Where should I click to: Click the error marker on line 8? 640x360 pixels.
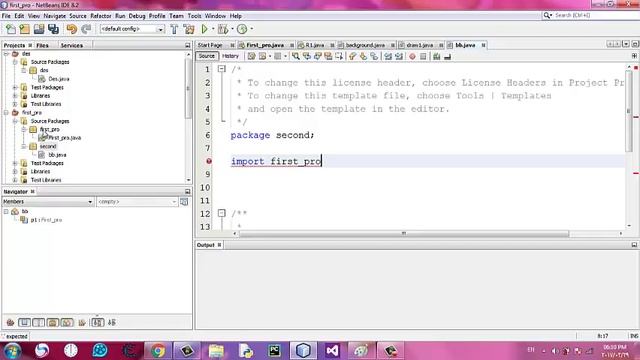pos(209,161)
